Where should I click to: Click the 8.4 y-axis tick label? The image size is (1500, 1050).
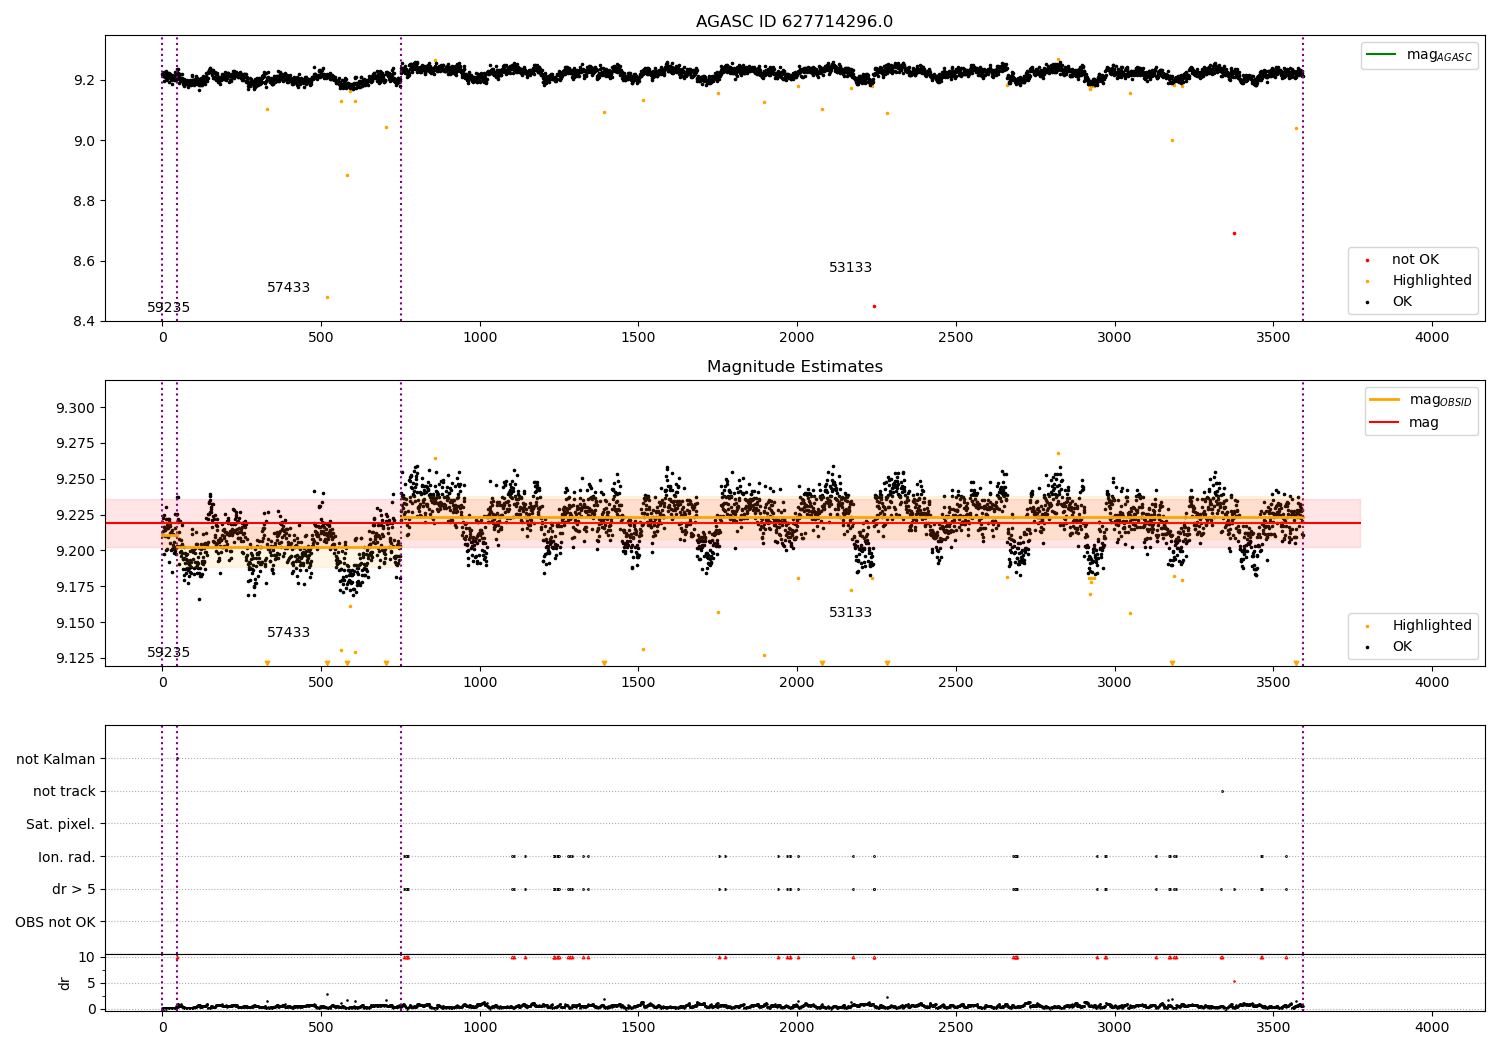(x=83, y=322)
